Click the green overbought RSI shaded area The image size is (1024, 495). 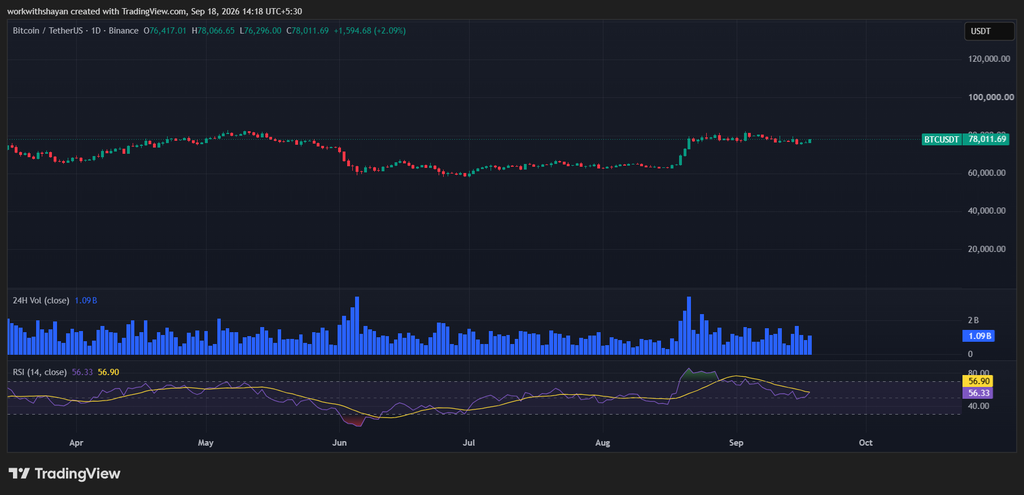(x=698, y=375)
